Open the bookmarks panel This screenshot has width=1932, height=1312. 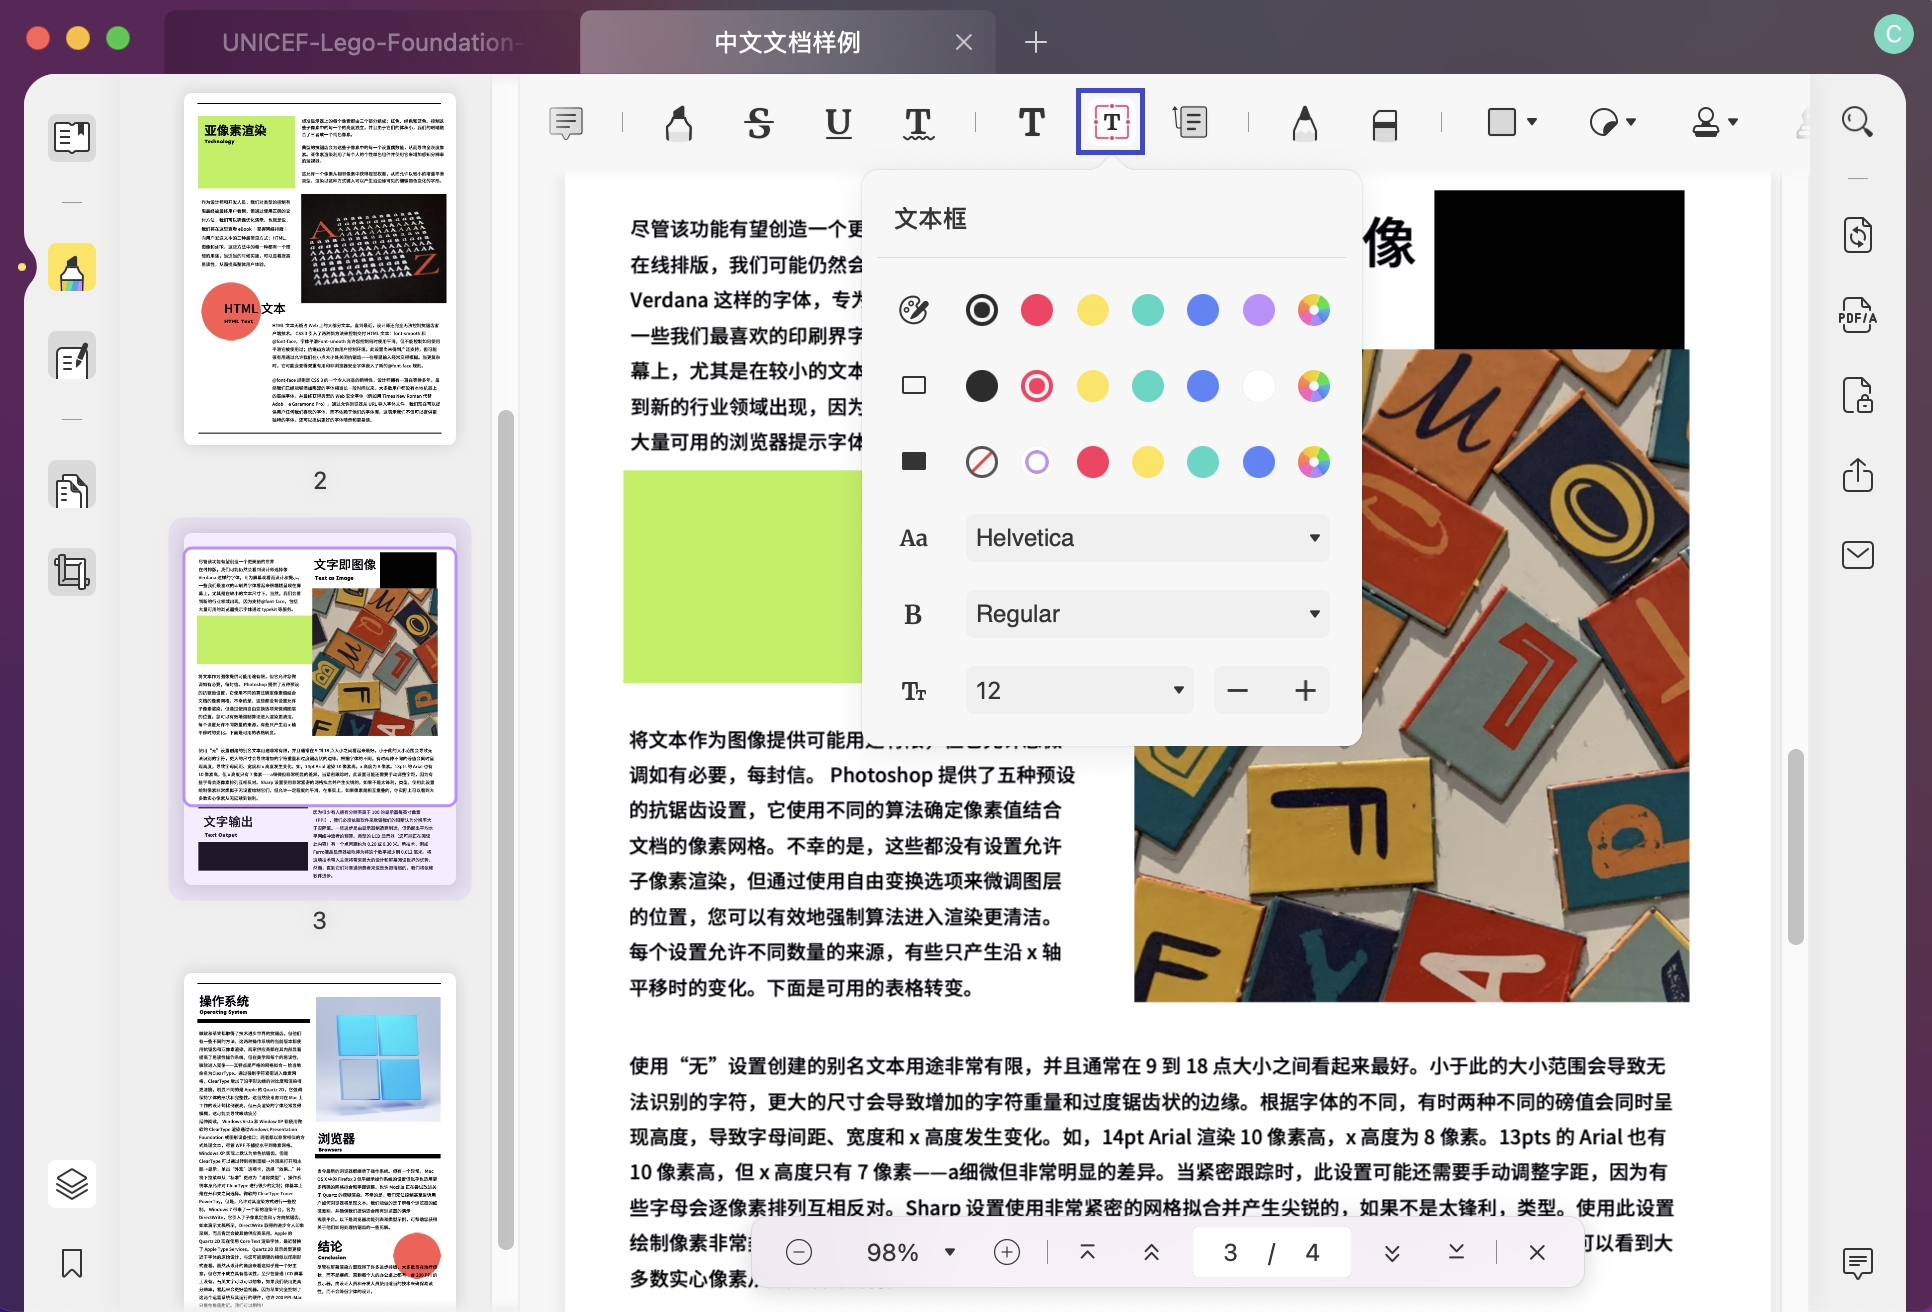point(72,1263)
